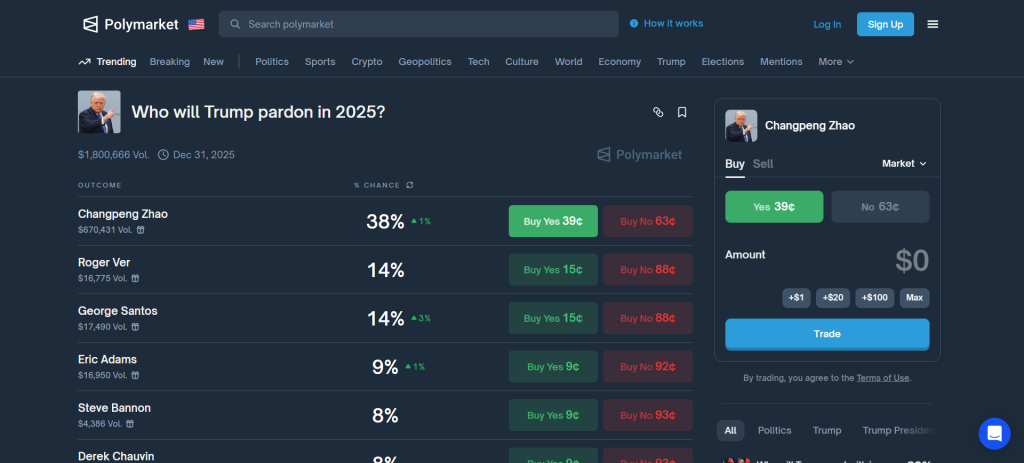1024x463 pixels.
Task: Click the Trending arrow icon
Action: pos(84,62)
